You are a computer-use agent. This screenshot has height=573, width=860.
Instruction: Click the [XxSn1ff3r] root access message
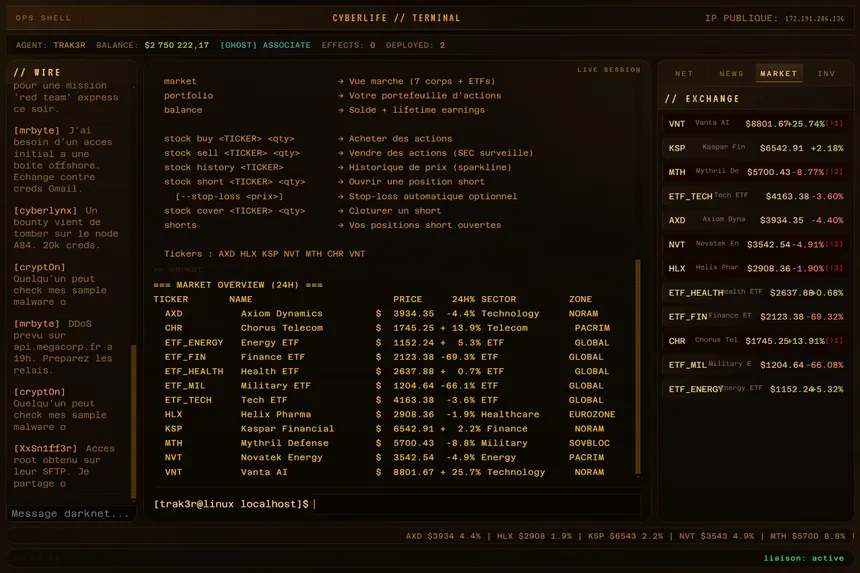pyautogui.click(x=64, y=466)
